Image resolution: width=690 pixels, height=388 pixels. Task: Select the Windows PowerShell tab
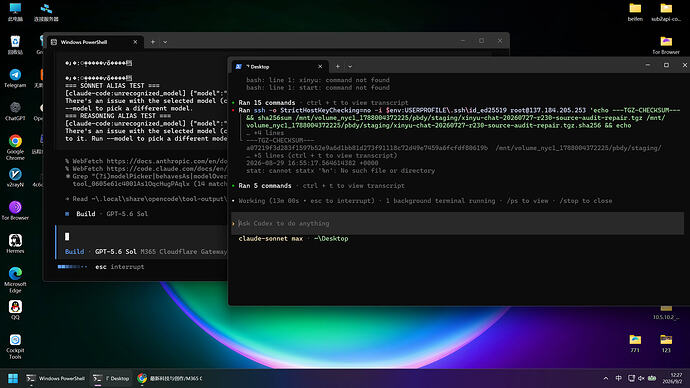point(95,42)
